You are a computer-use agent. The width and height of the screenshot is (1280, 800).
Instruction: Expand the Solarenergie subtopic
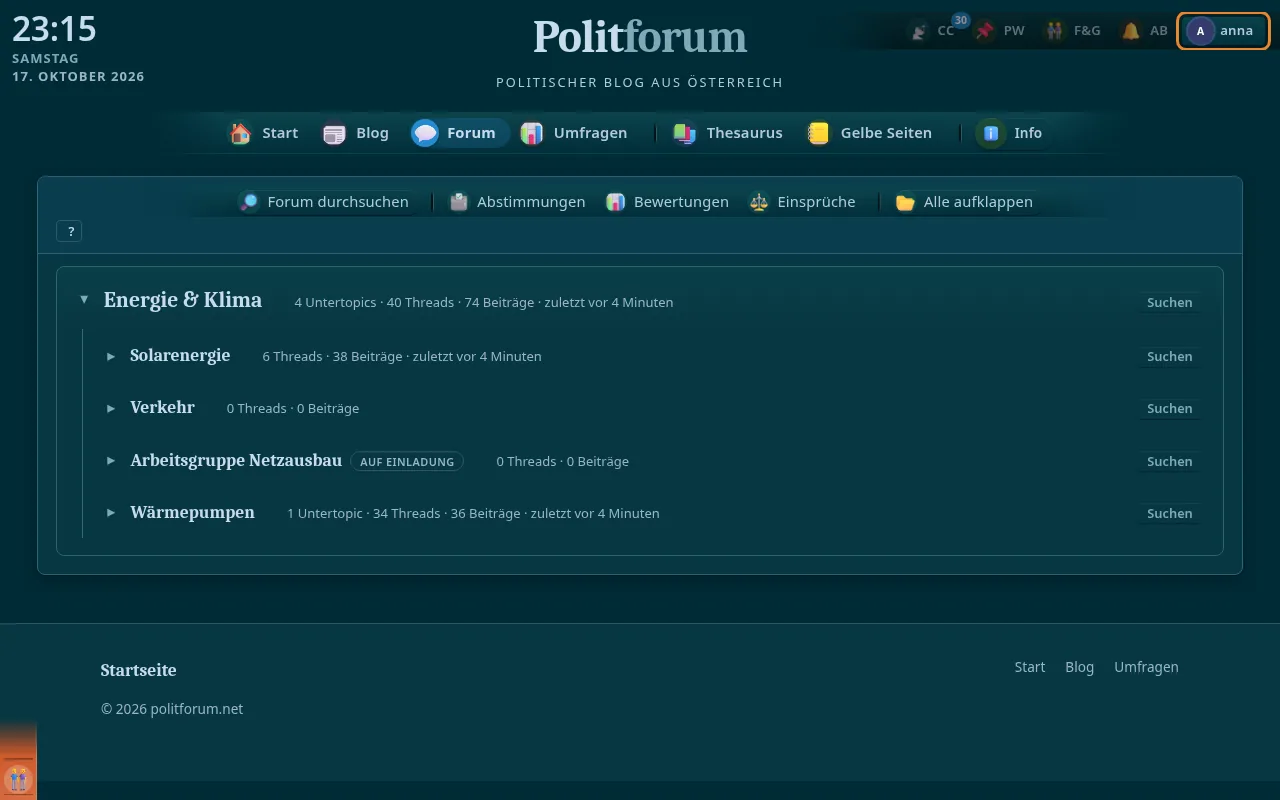point(111,356)
